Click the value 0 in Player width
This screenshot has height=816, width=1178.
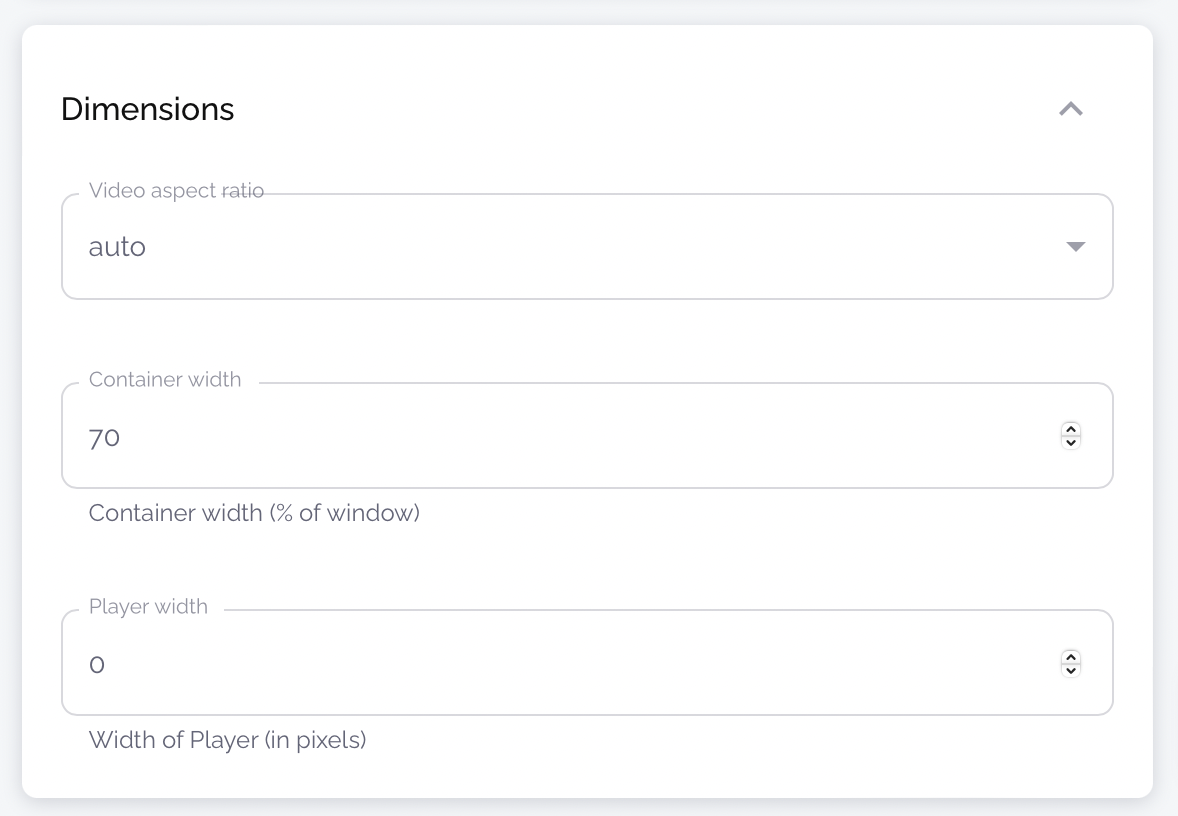(x=97, y=664)
